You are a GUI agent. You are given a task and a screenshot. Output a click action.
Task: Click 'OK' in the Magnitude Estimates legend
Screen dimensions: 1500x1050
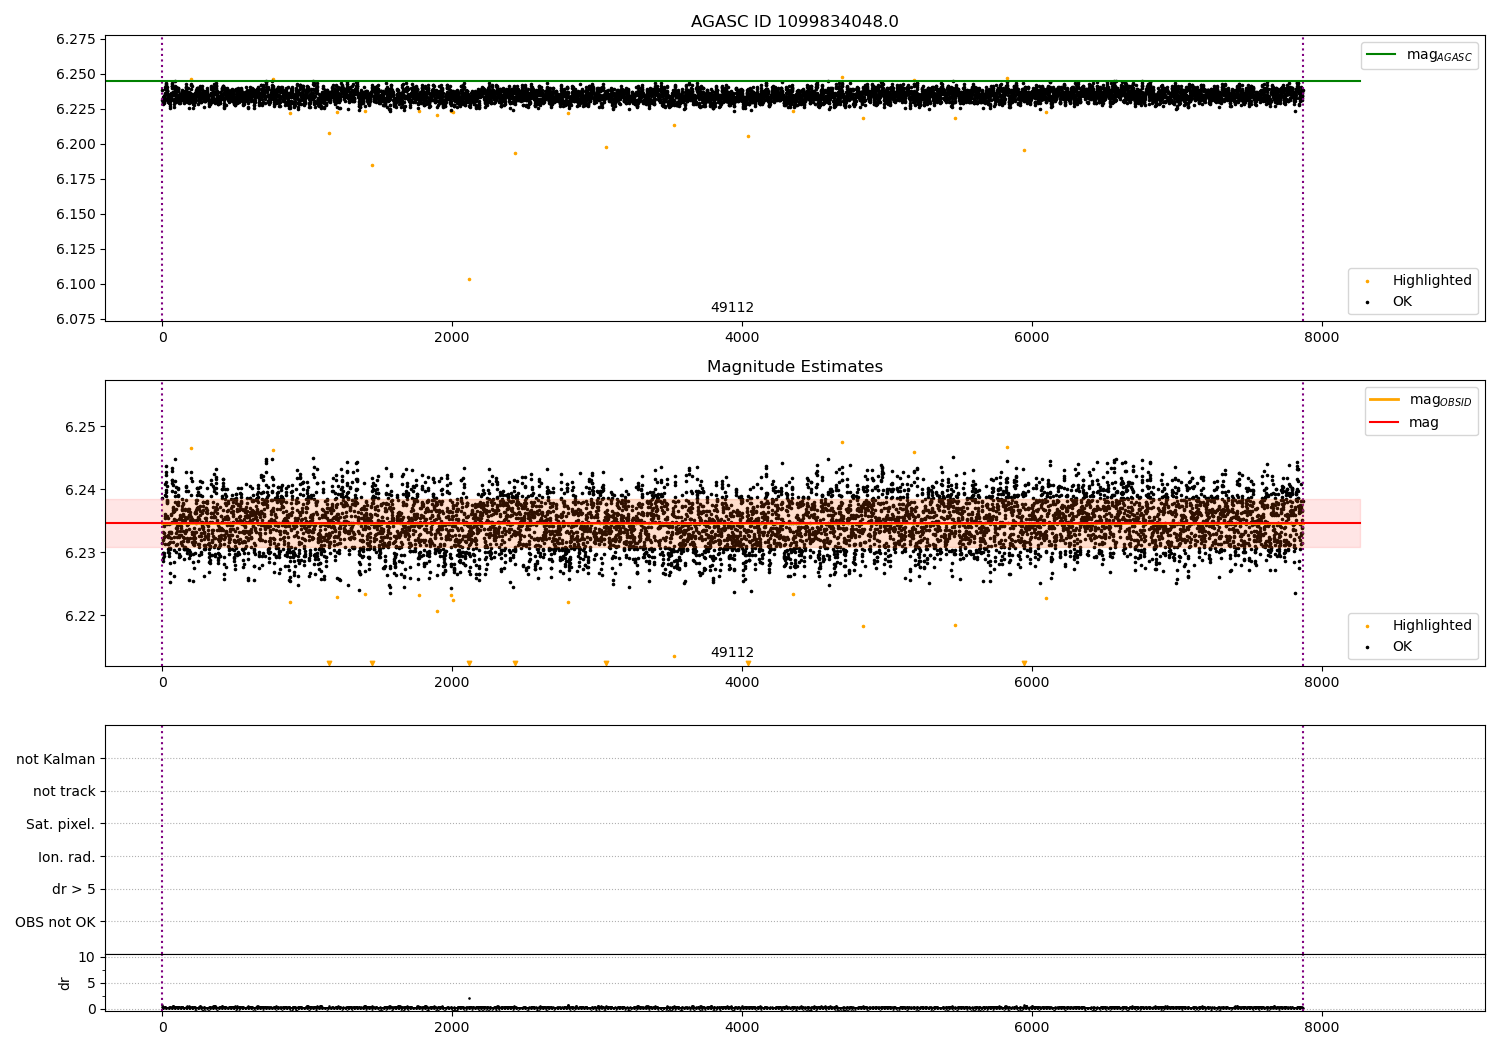point(1402,647)
